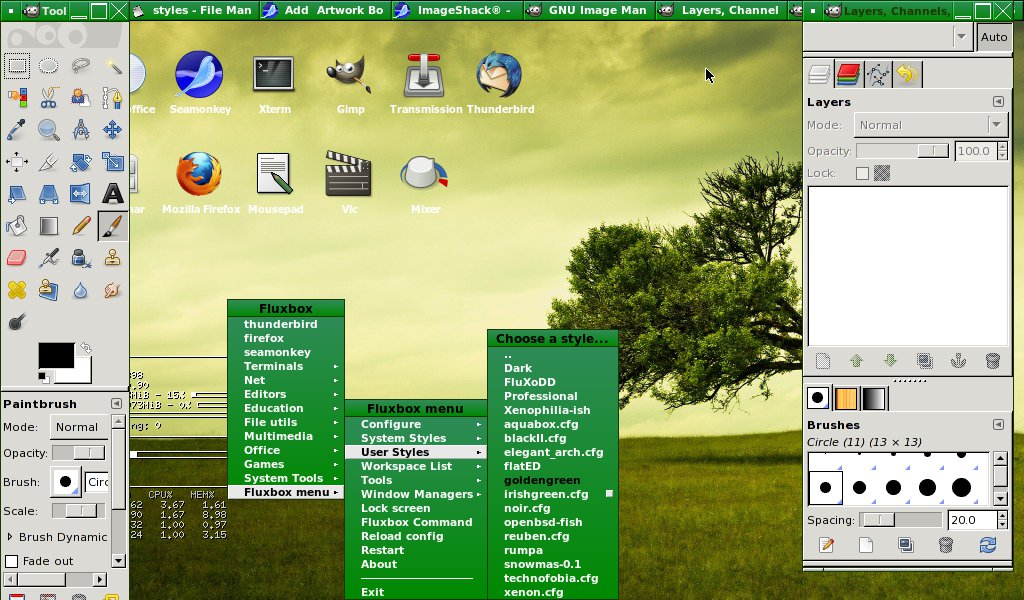Select the Text tool
1024x600 pixels.
pyautogui.click(x=112, y=193)
